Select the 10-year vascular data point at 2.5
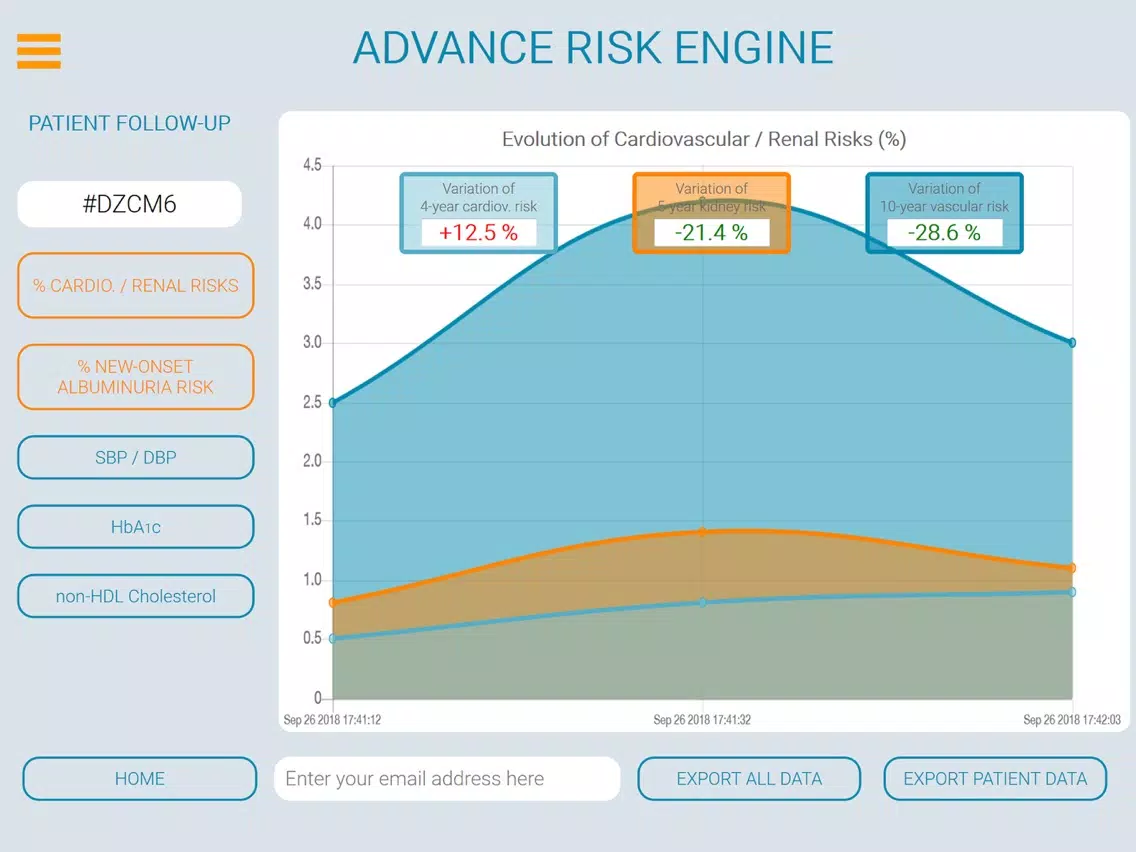The height and width of the screenshot is (852, 1136). click(x=333, y=402)
